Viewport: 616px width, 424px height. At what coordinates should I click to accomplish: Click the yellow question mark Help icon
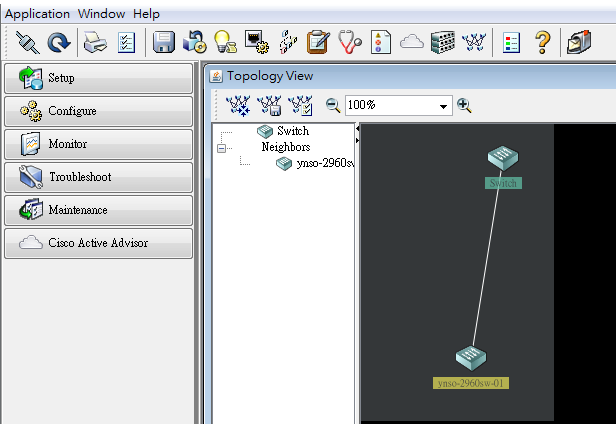pyautogui.click(x=543, y=42)
